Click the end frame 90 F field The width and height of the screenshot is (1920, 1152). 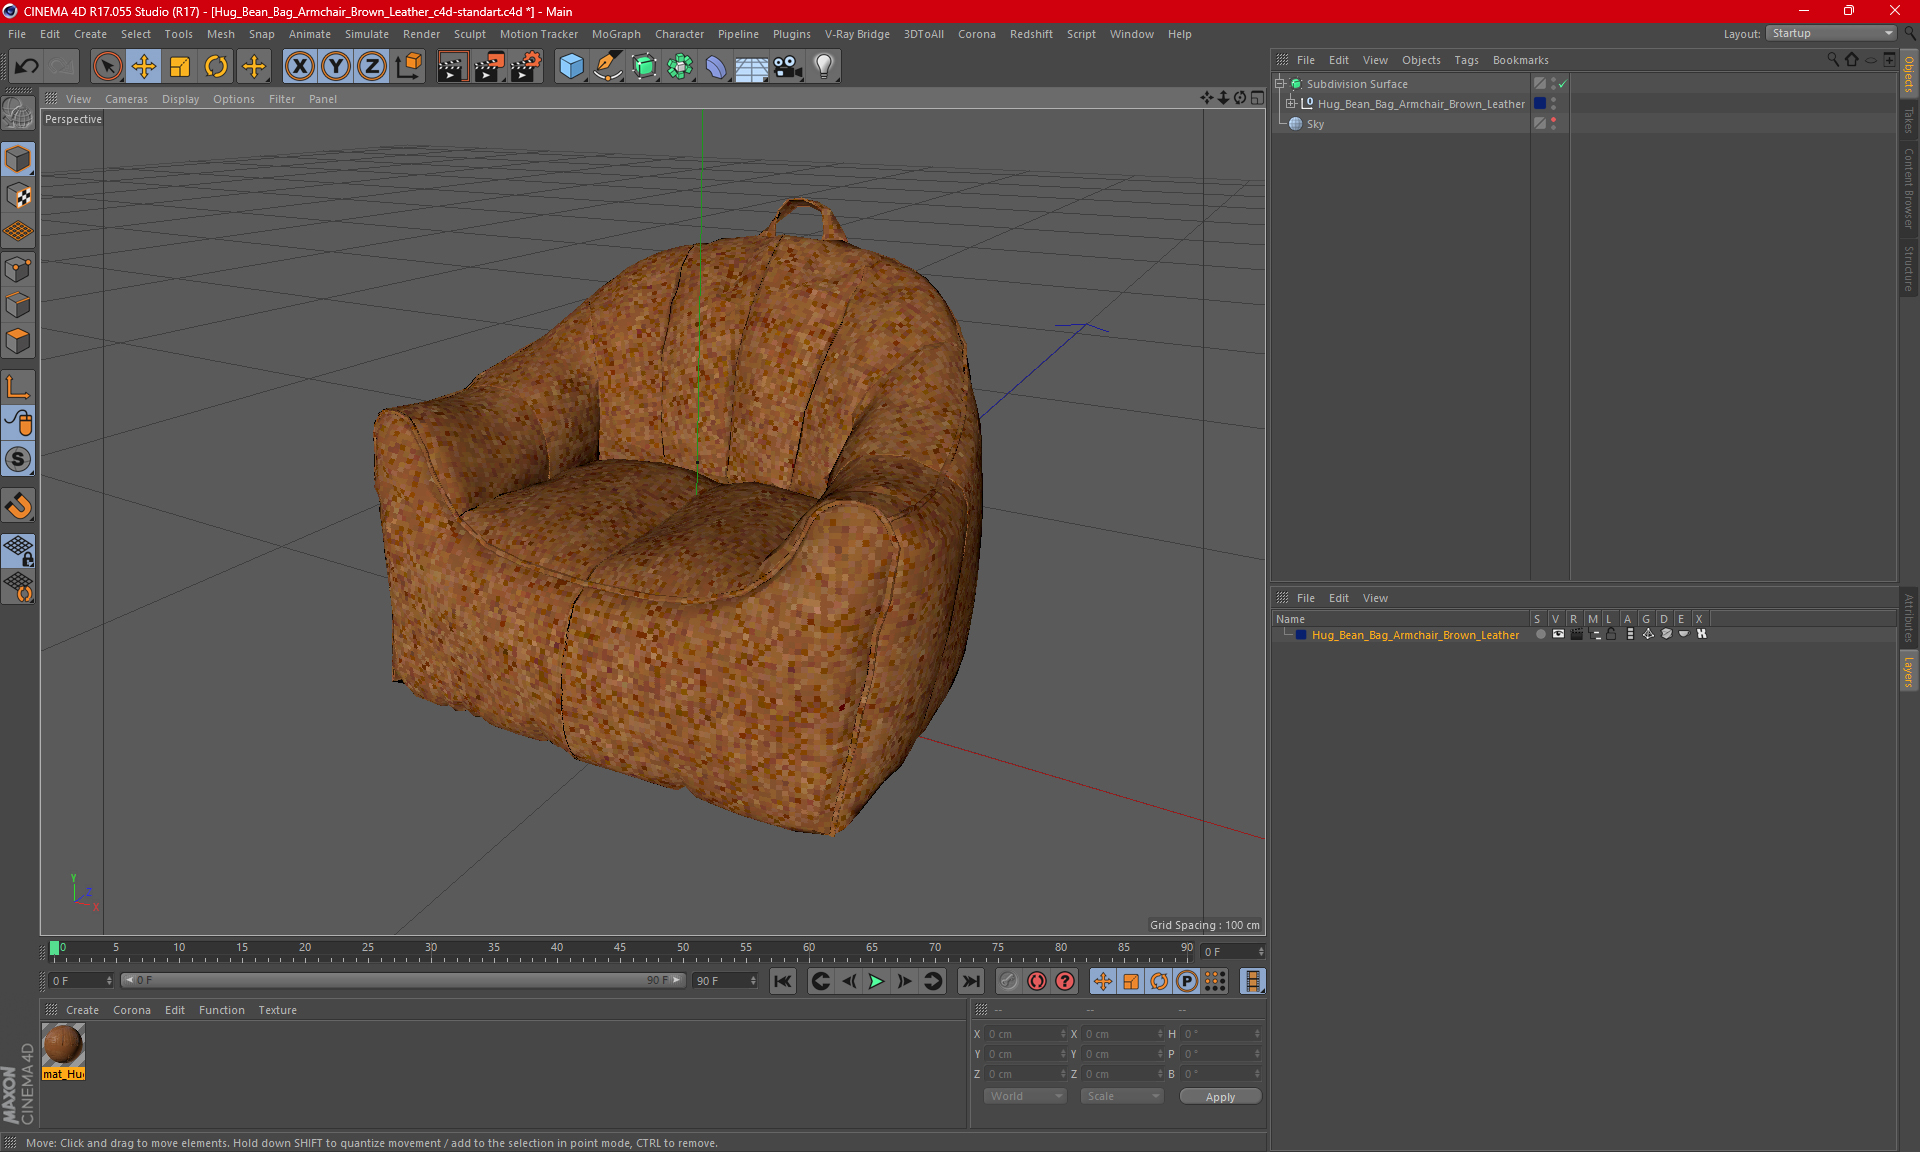coord(725,981)
